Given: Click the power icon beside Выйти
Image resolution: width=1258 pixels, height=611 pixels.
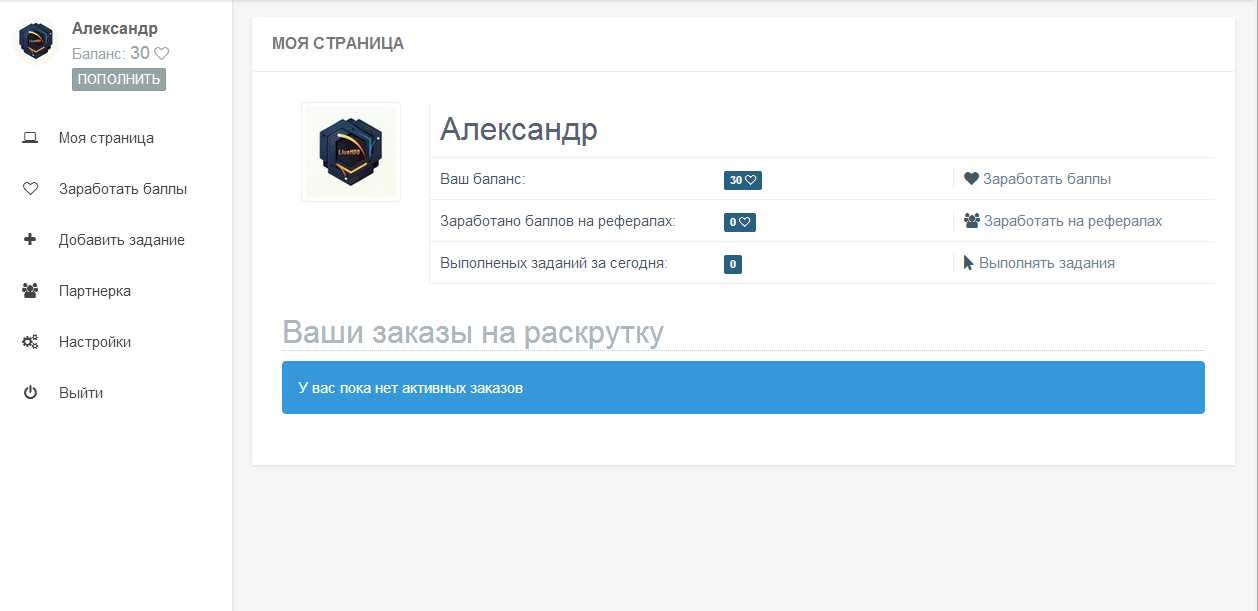Looking at the screenshot, I should (x=30, y=393).
